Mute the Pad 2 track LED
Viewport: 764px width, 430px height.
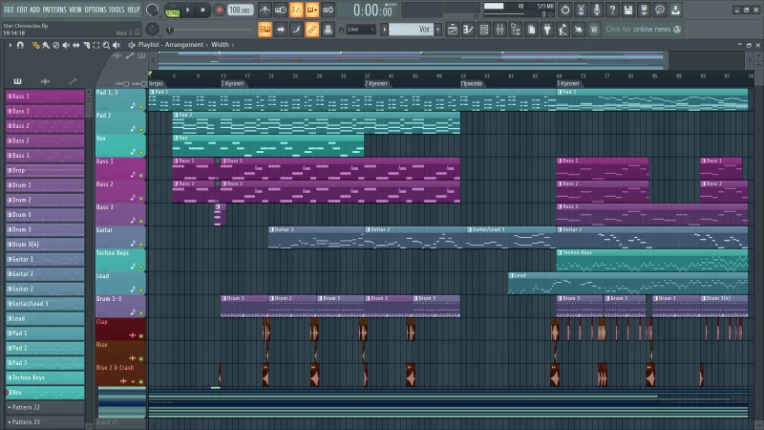pyautogui.click(x=141, y=130)
